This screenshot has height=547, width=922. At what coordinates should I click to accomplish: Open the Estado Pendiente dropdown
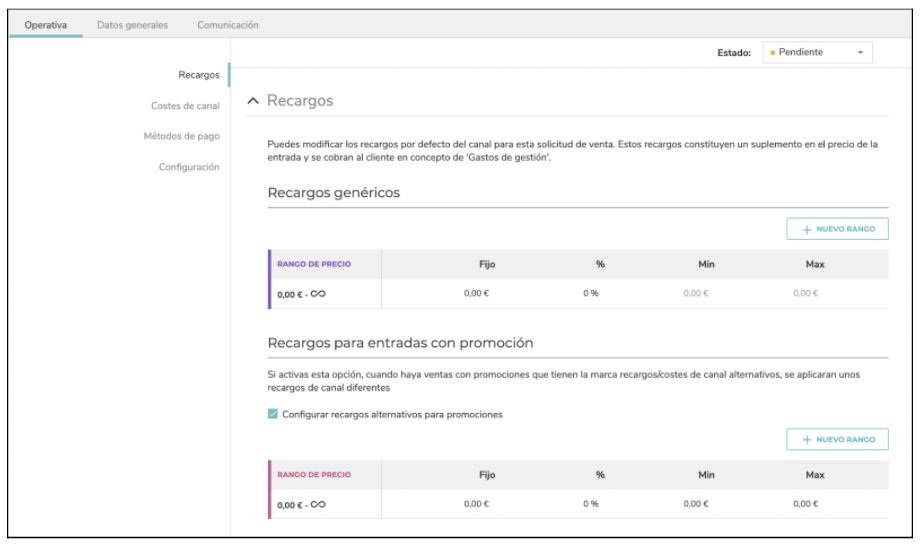click(x=817, y=52)
